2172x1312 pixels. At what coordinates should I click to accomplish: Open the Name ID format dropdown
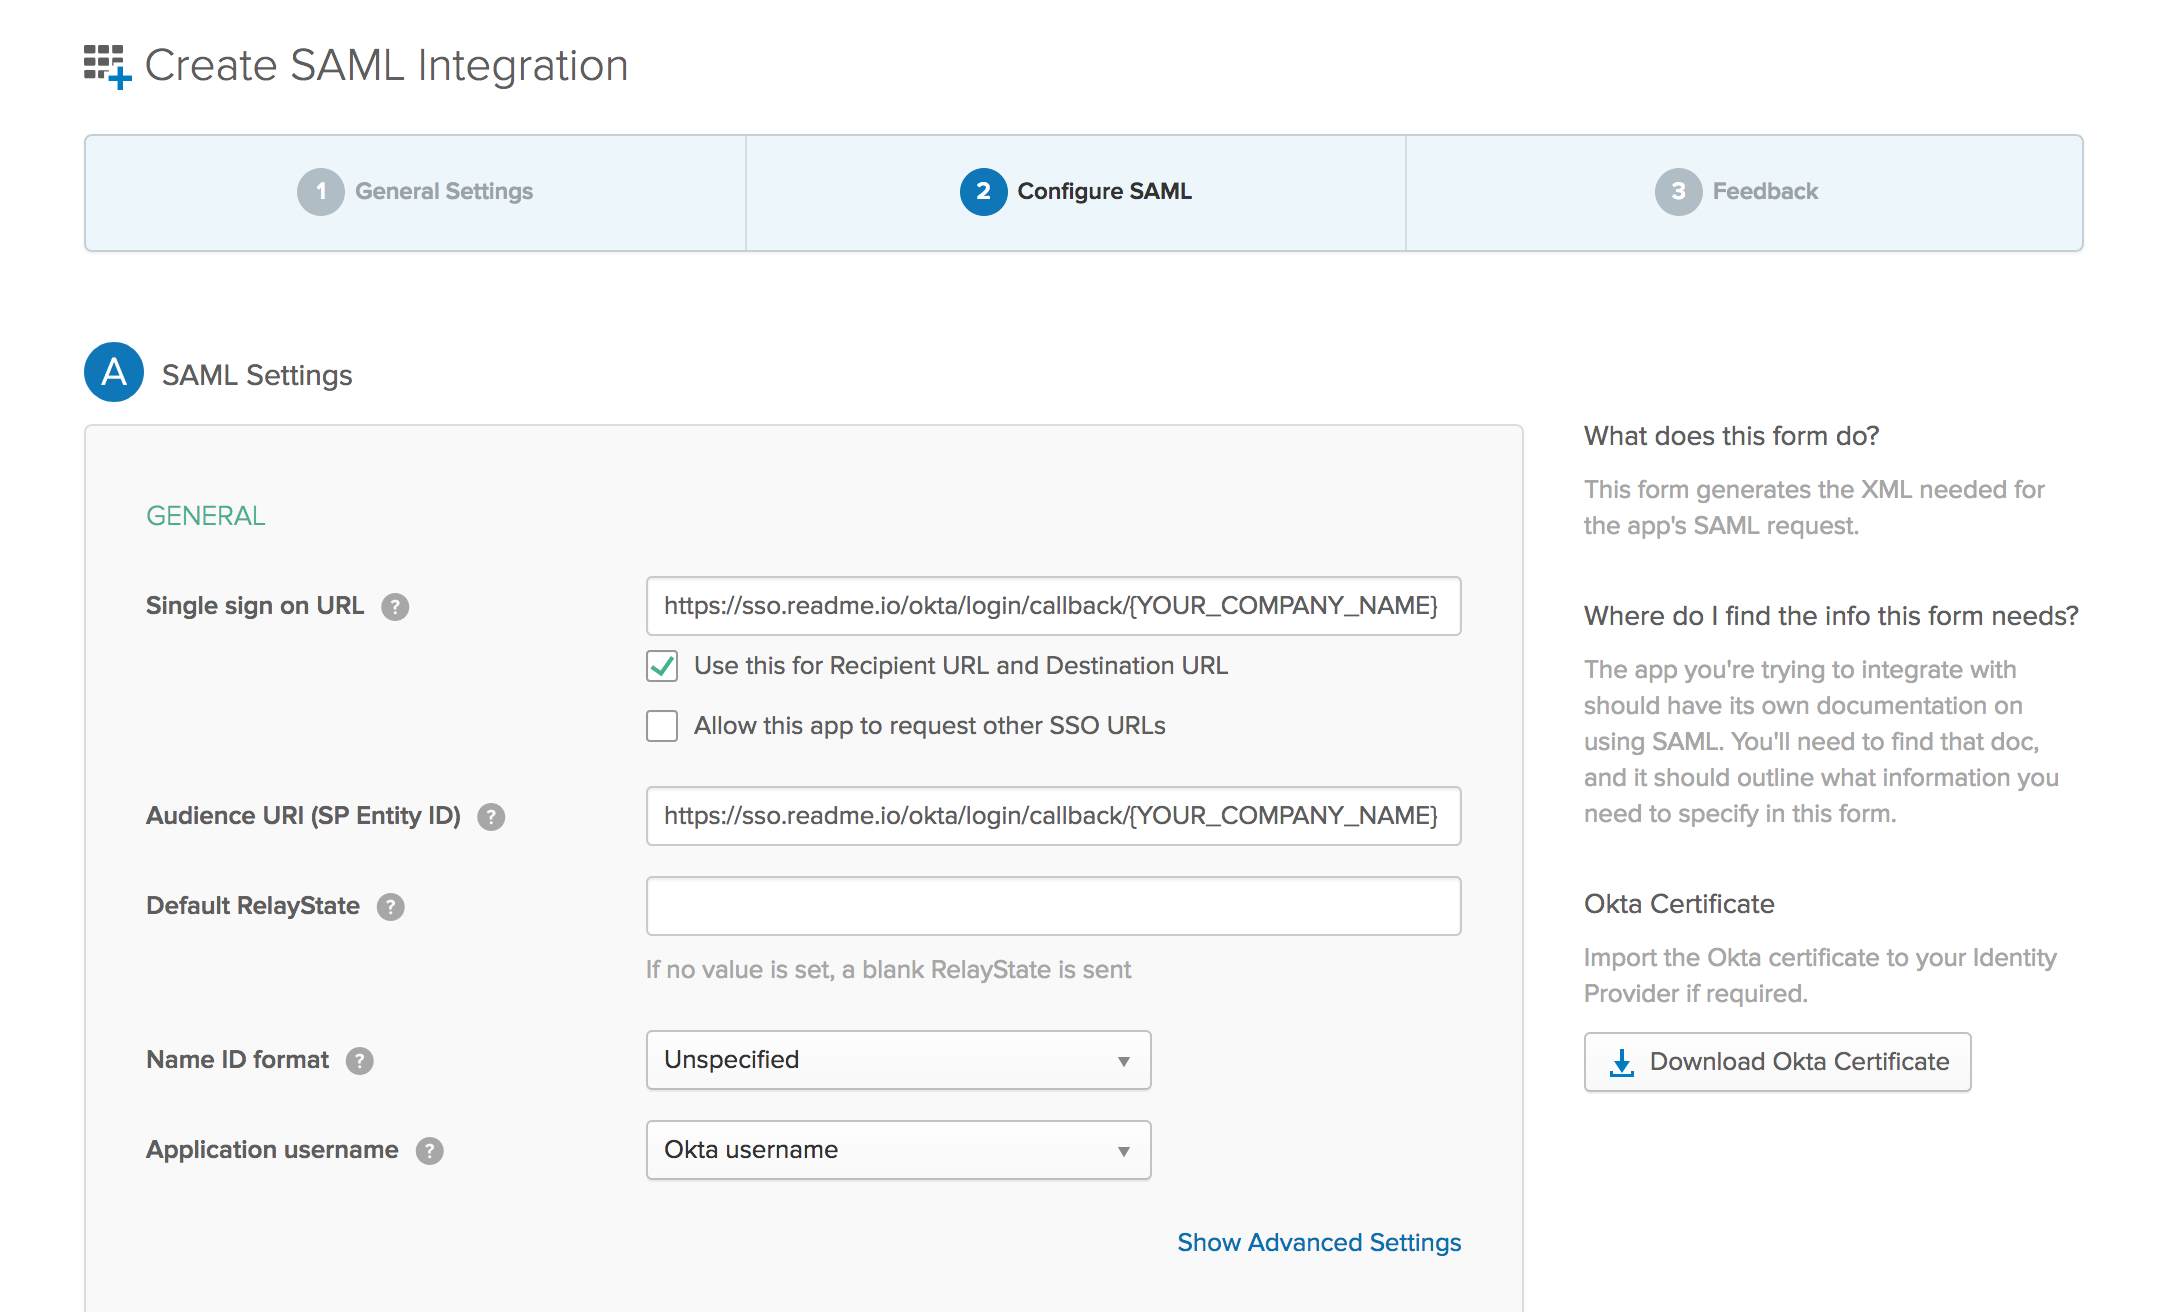898,1060
